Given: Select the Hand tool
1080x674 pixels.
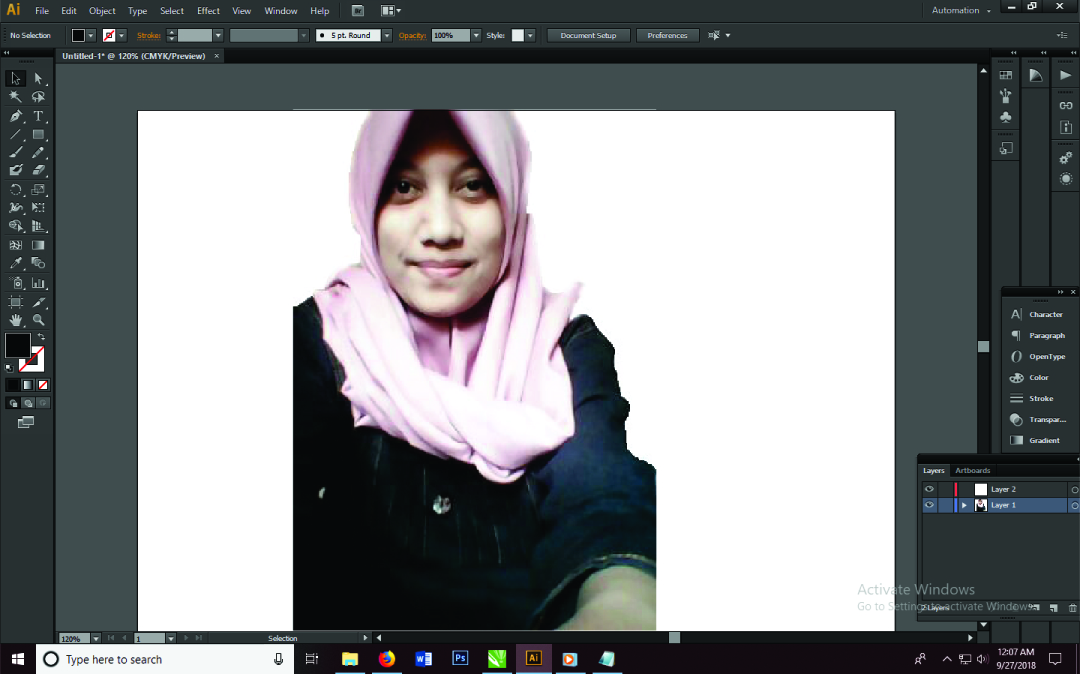Looking at the screenshot, I should tap(16, 320).
